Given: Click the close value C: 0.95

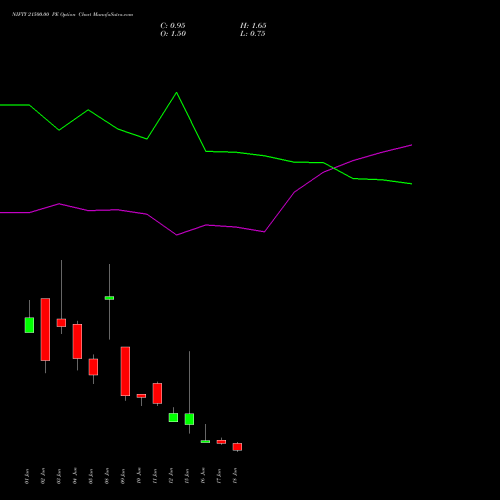Looking at the screenshot, I should coord(173,26).
